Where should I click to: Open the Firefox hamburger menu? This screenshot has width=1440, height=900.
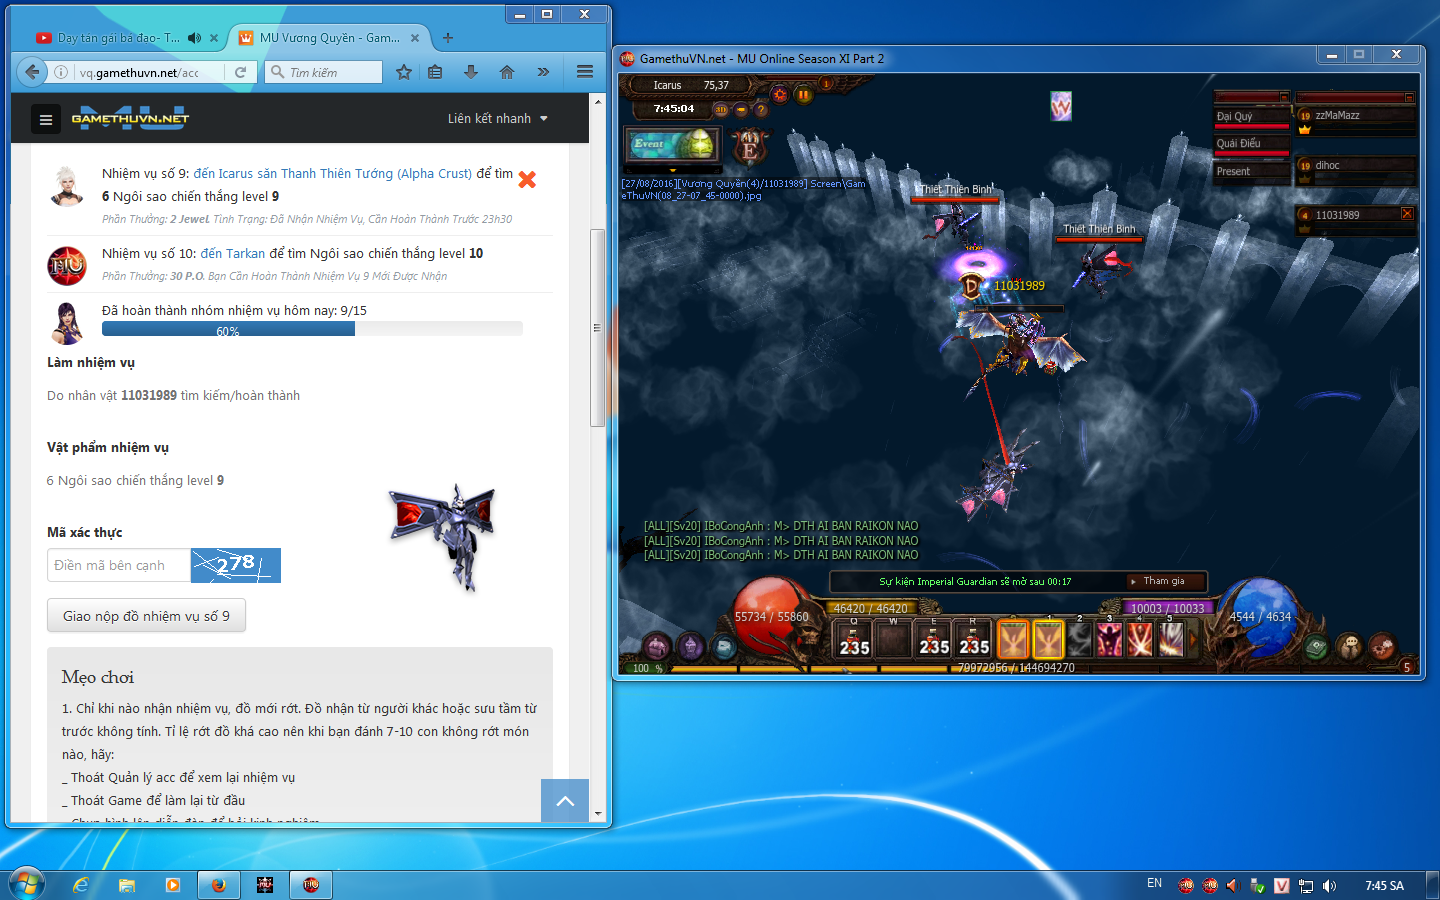click(585, 72)
